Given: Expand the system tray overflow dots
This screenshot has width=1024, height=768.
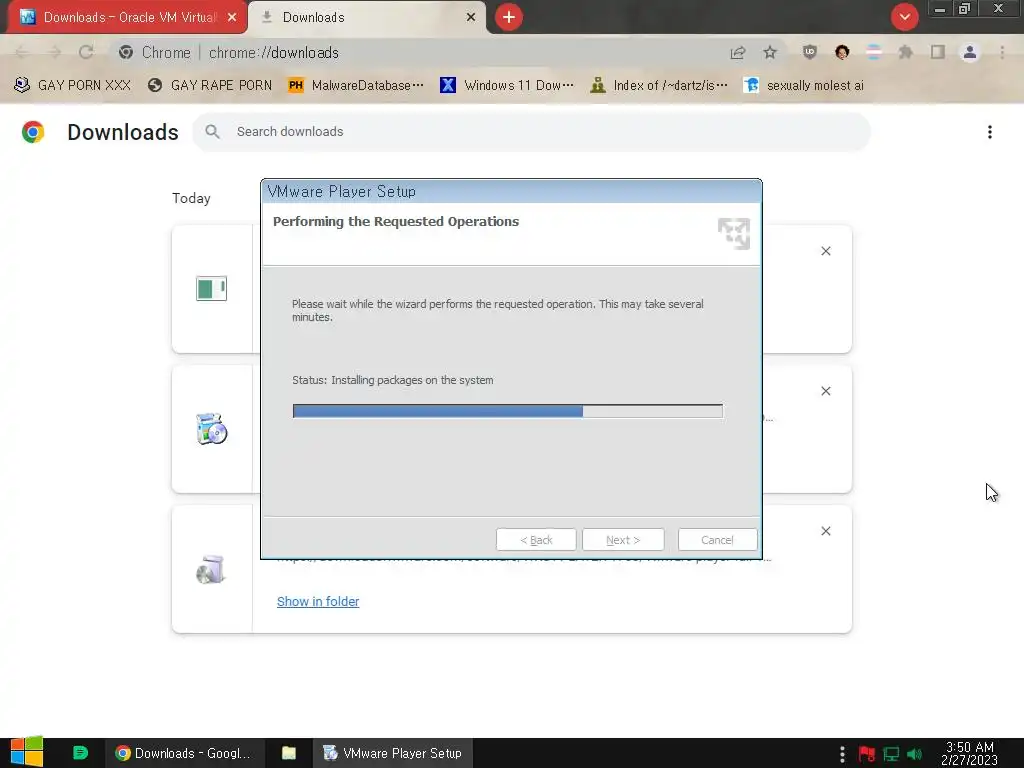Looking at the screenshot, I should pyautogui.click(x=842, y=754).
